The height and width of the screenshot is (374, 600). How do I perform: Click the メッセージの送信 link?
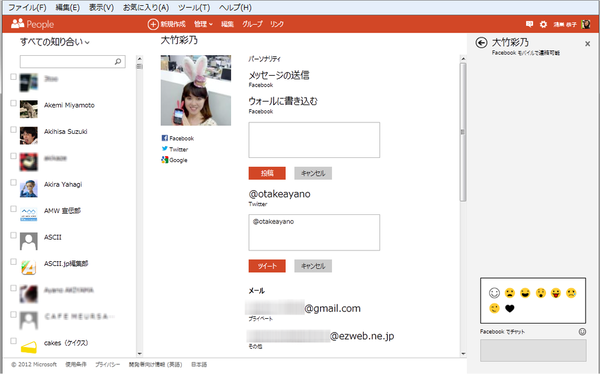click(x=279, y=75)
